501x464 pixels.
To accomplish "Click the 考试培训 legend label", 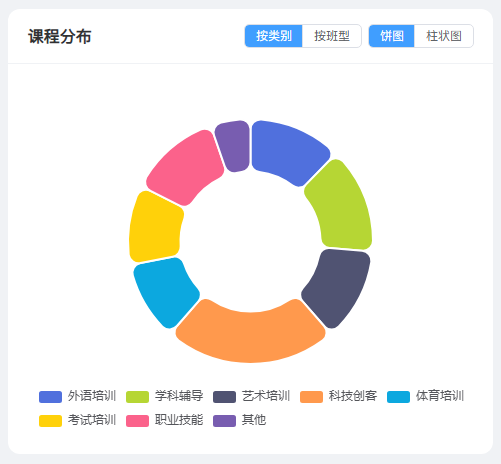I will tap(92, 420).
